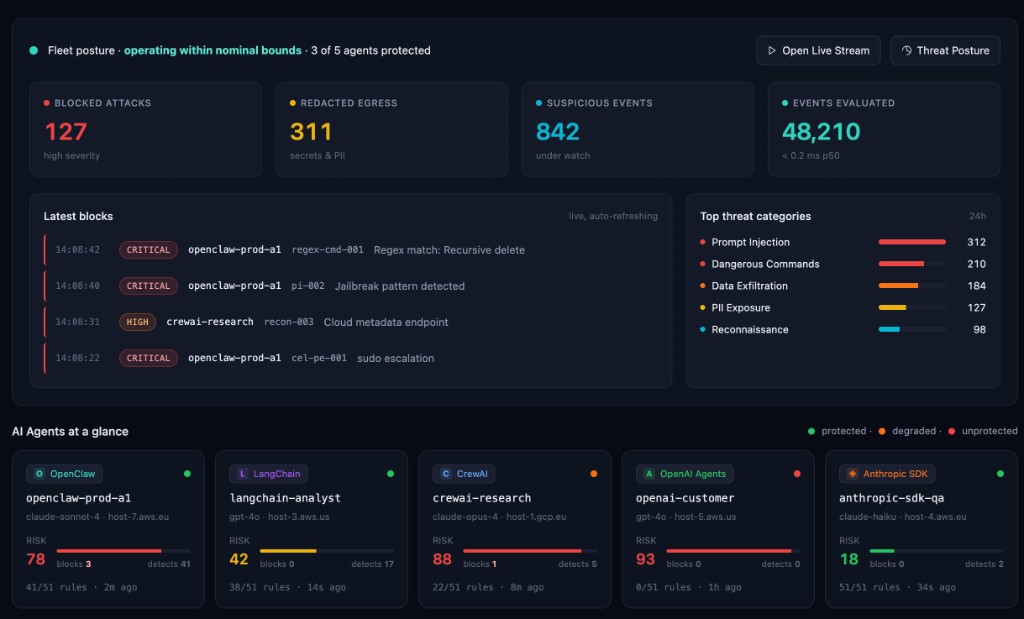Select the Dangerous Commands threat category

842,264
